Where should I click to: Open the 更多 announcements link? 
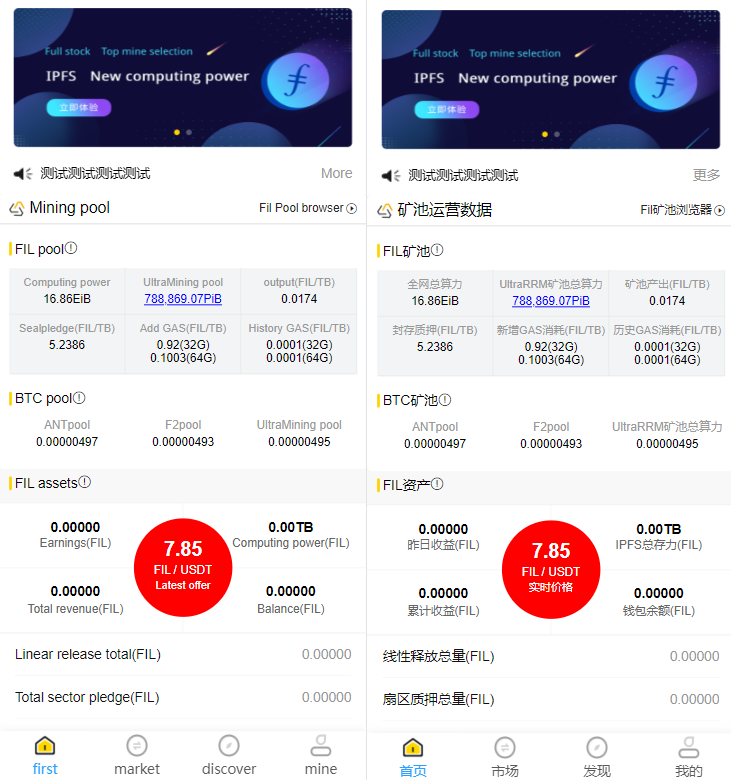[707, 175]
